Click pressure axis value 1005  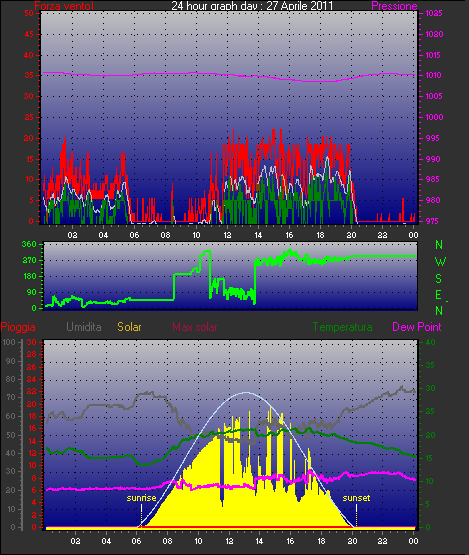pyautogui.click(x=434, y=96)
